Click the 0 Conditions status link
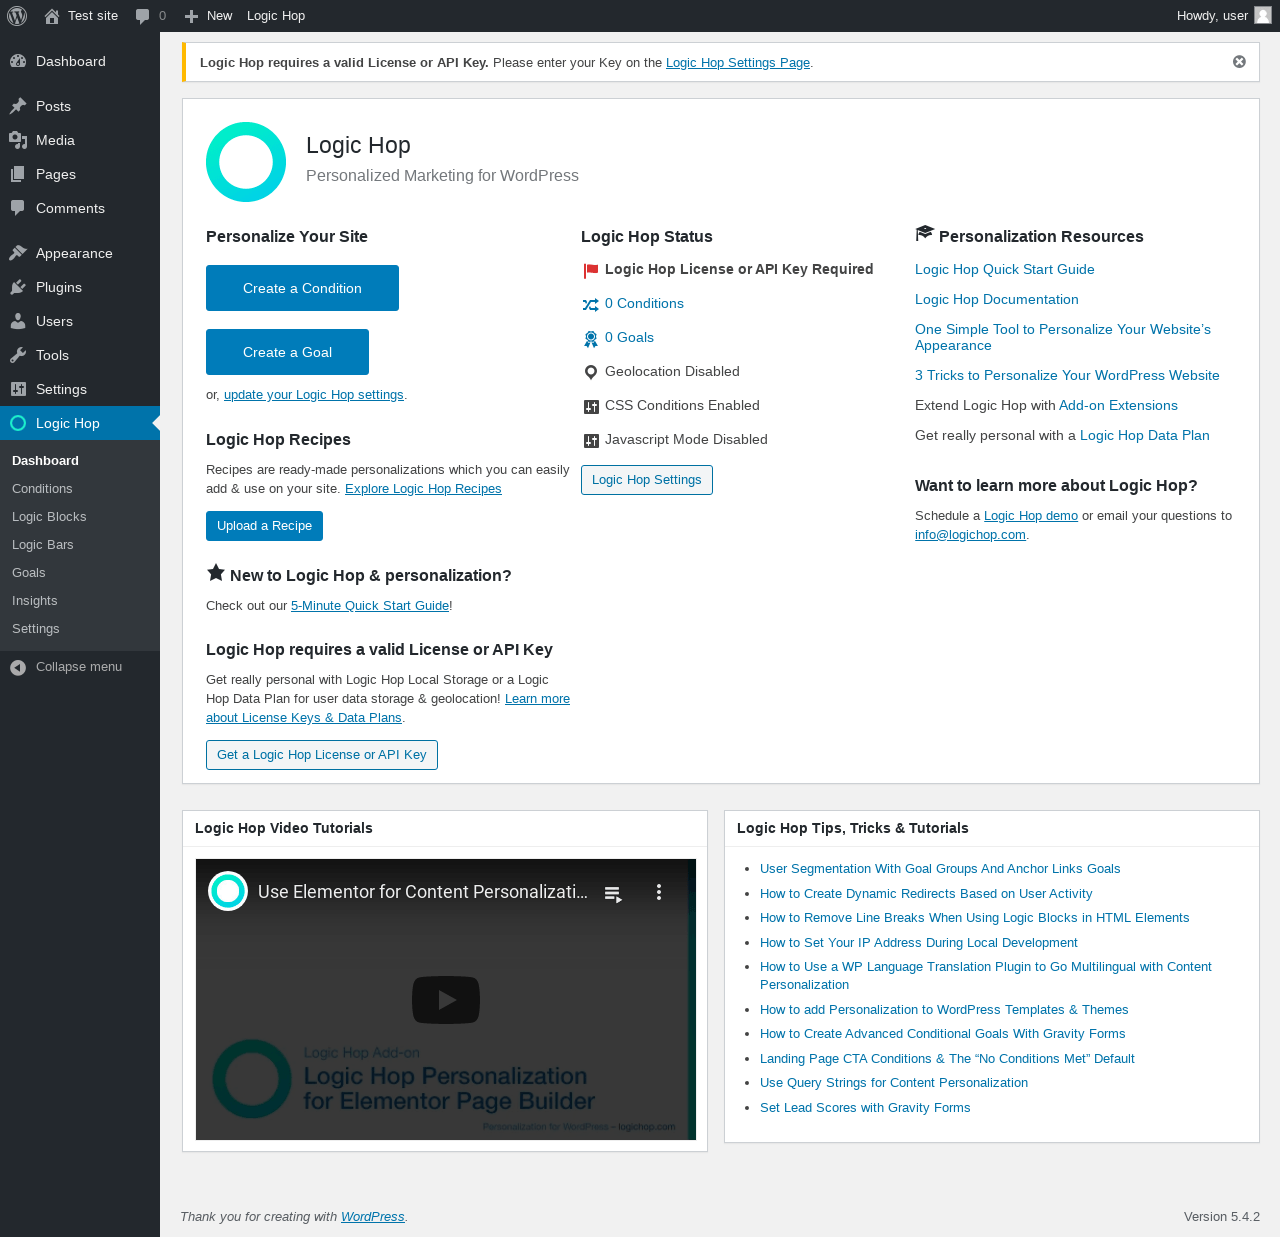Viewport: 1280px width, 1237px height. pyautogui.click(x=644, y=303)
